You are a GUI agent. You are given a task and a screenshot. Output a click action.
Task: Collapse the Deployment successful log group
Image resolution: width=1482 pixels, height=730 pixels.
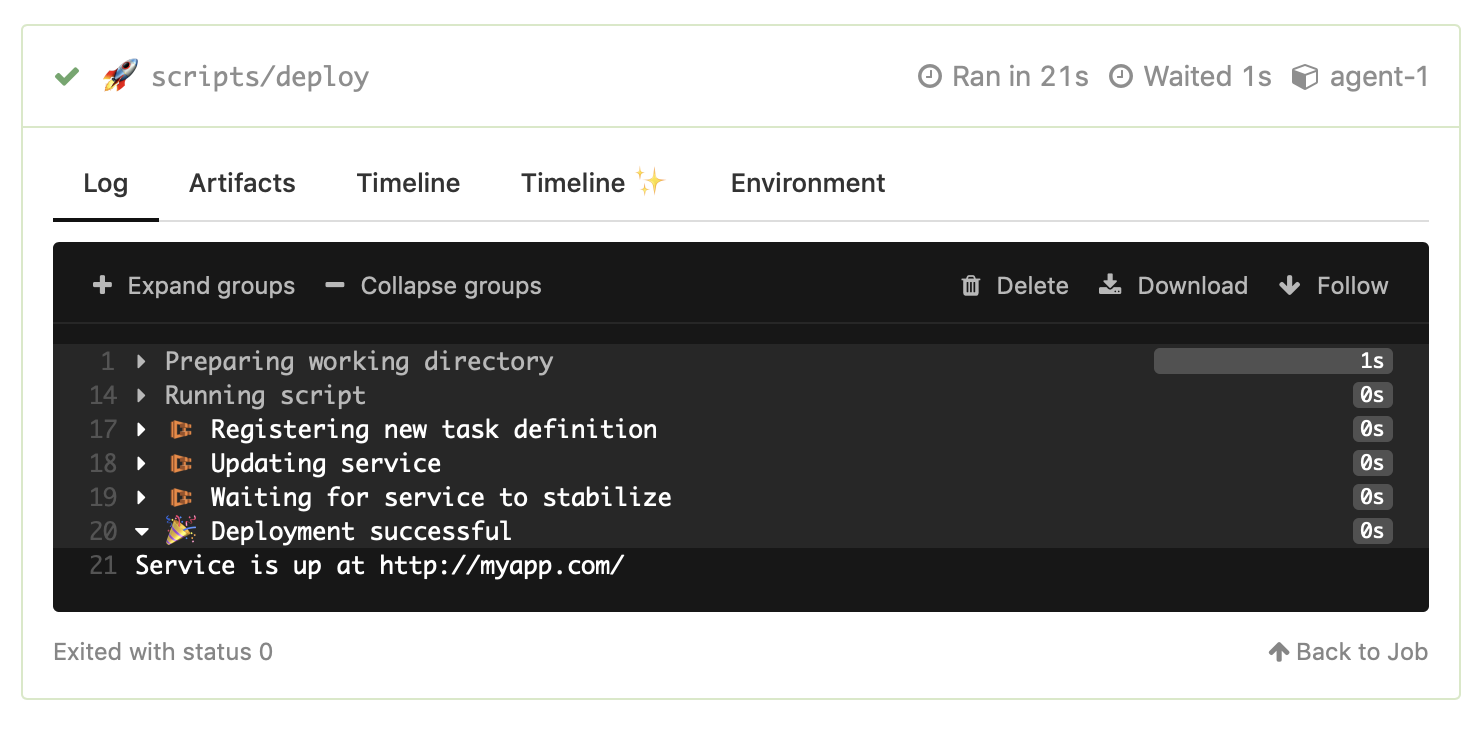pyautogui.click(x=142, y=531)
